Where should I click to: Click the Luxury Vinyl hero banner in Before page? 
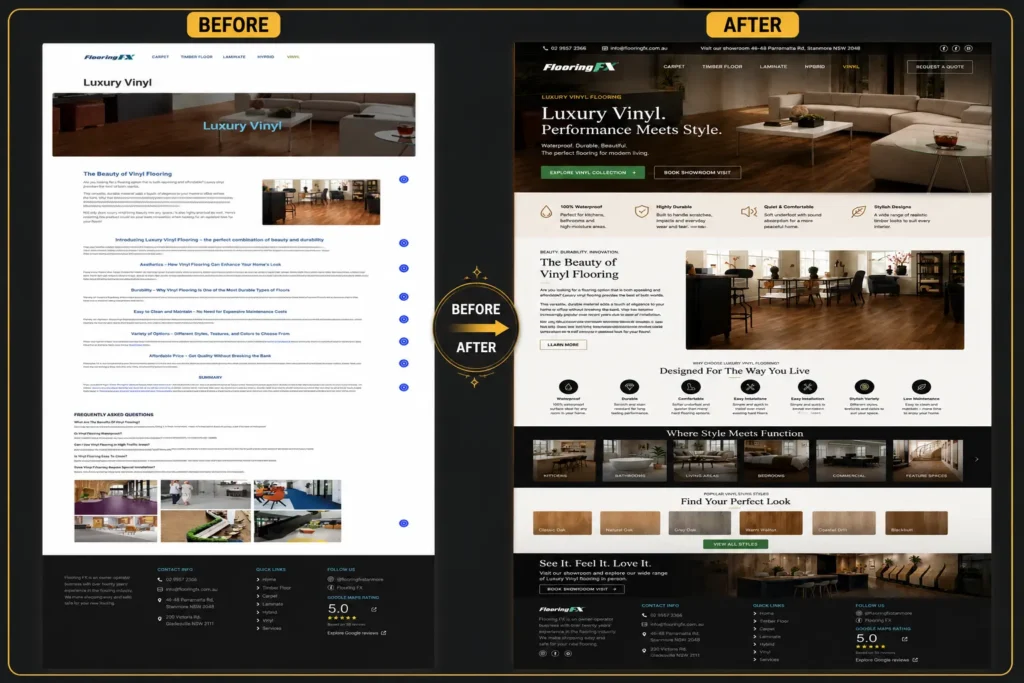point(234,125)
